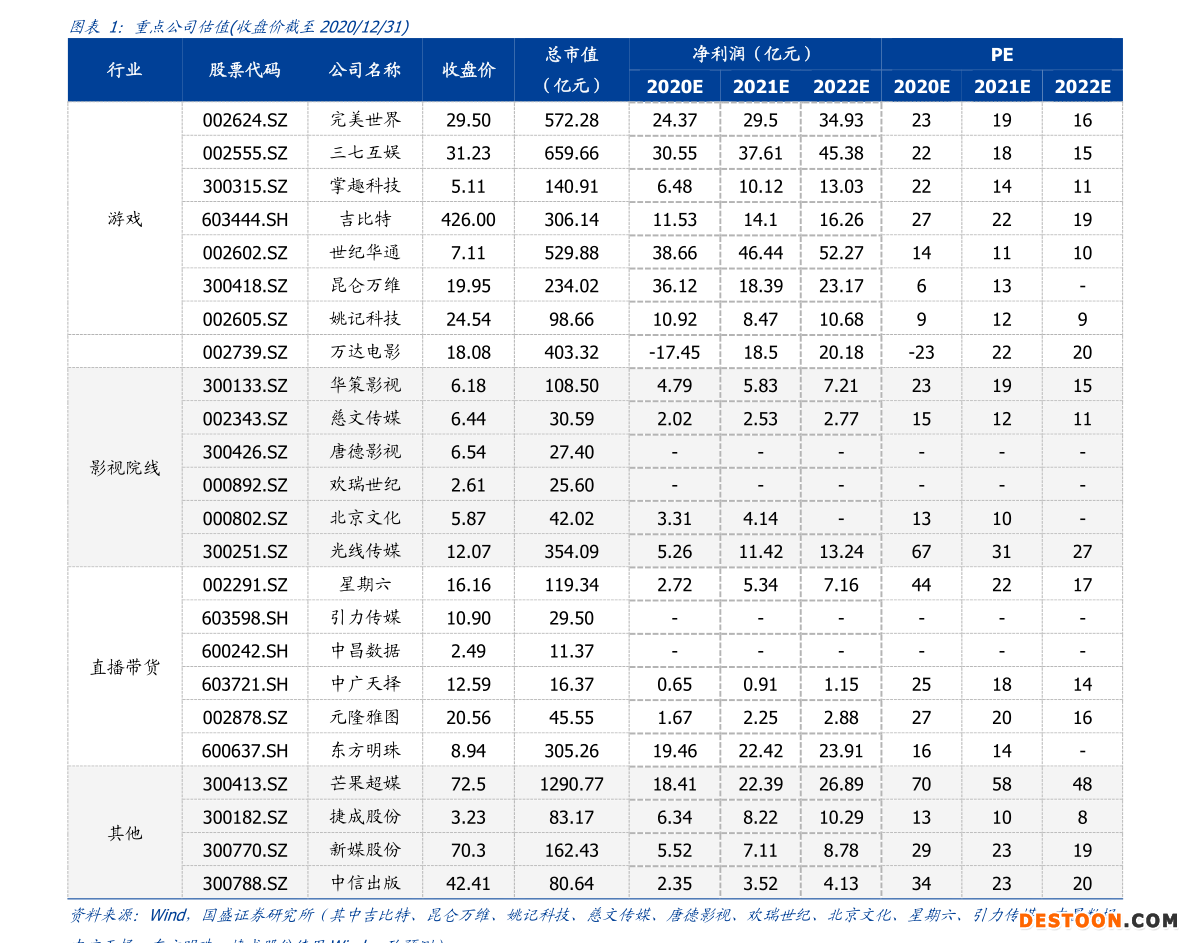Click the 游戏 industry category cell
Viewport: 1191px width, 943px height.
tap(125, 219)
